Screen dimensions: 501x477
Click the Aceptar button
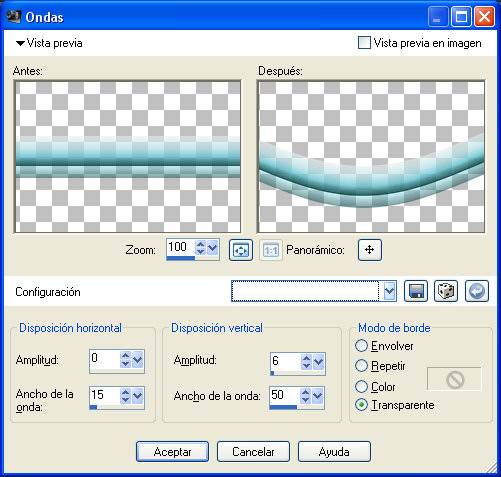172,452
